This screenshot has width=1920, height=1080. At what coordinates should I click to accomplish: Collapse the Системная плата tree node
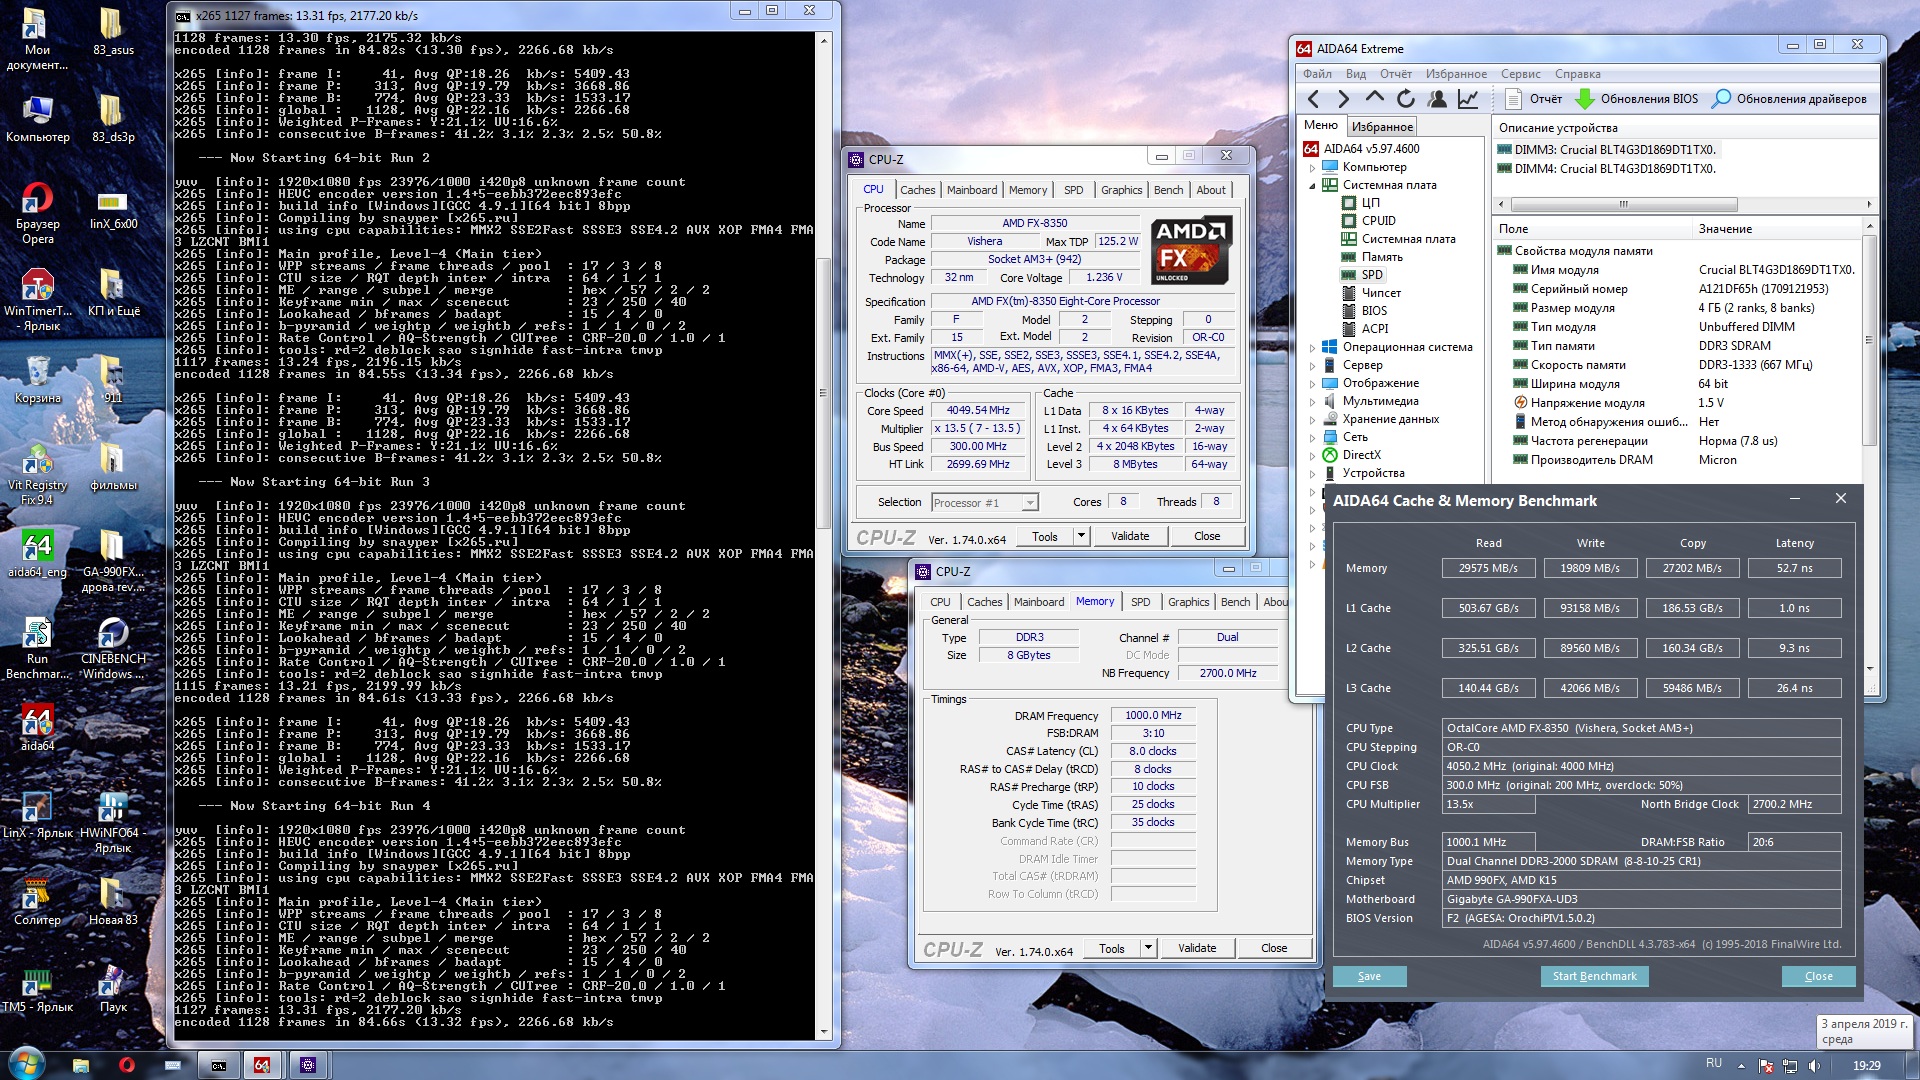pos(1312,185)
